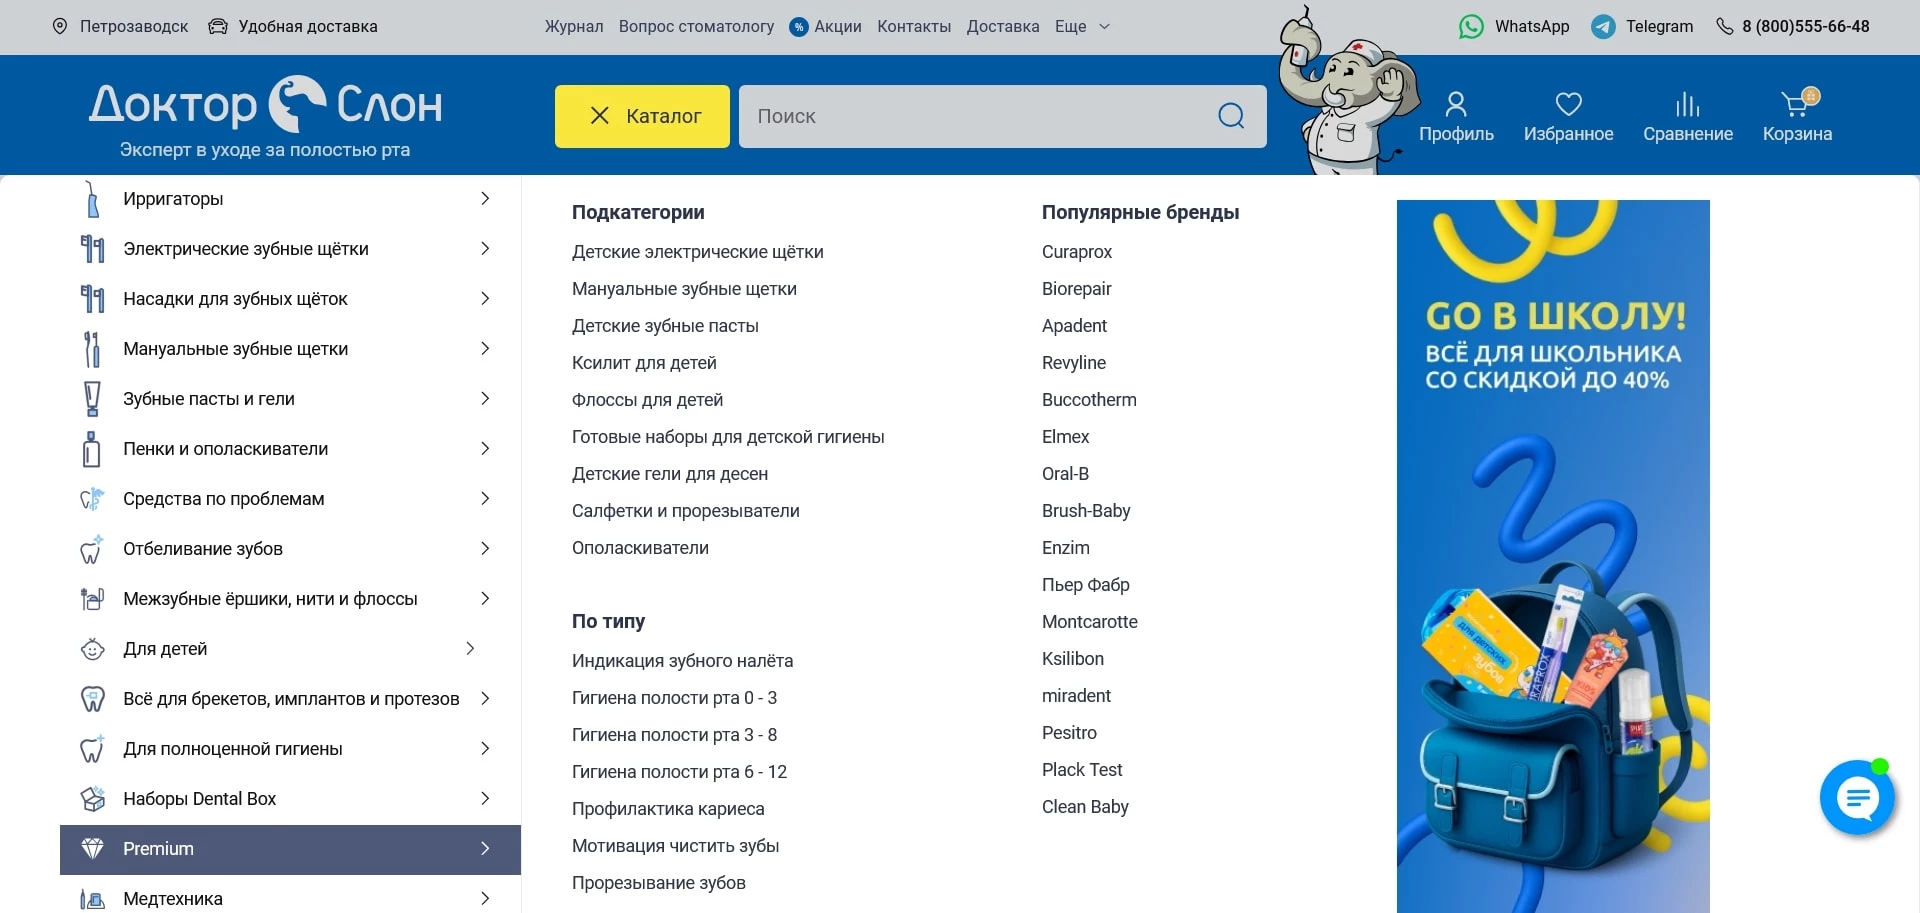Open the chat bubble in the bottom corner
The width and height of the screenshot is (1920, 913).
click(x=1858, y=798)
